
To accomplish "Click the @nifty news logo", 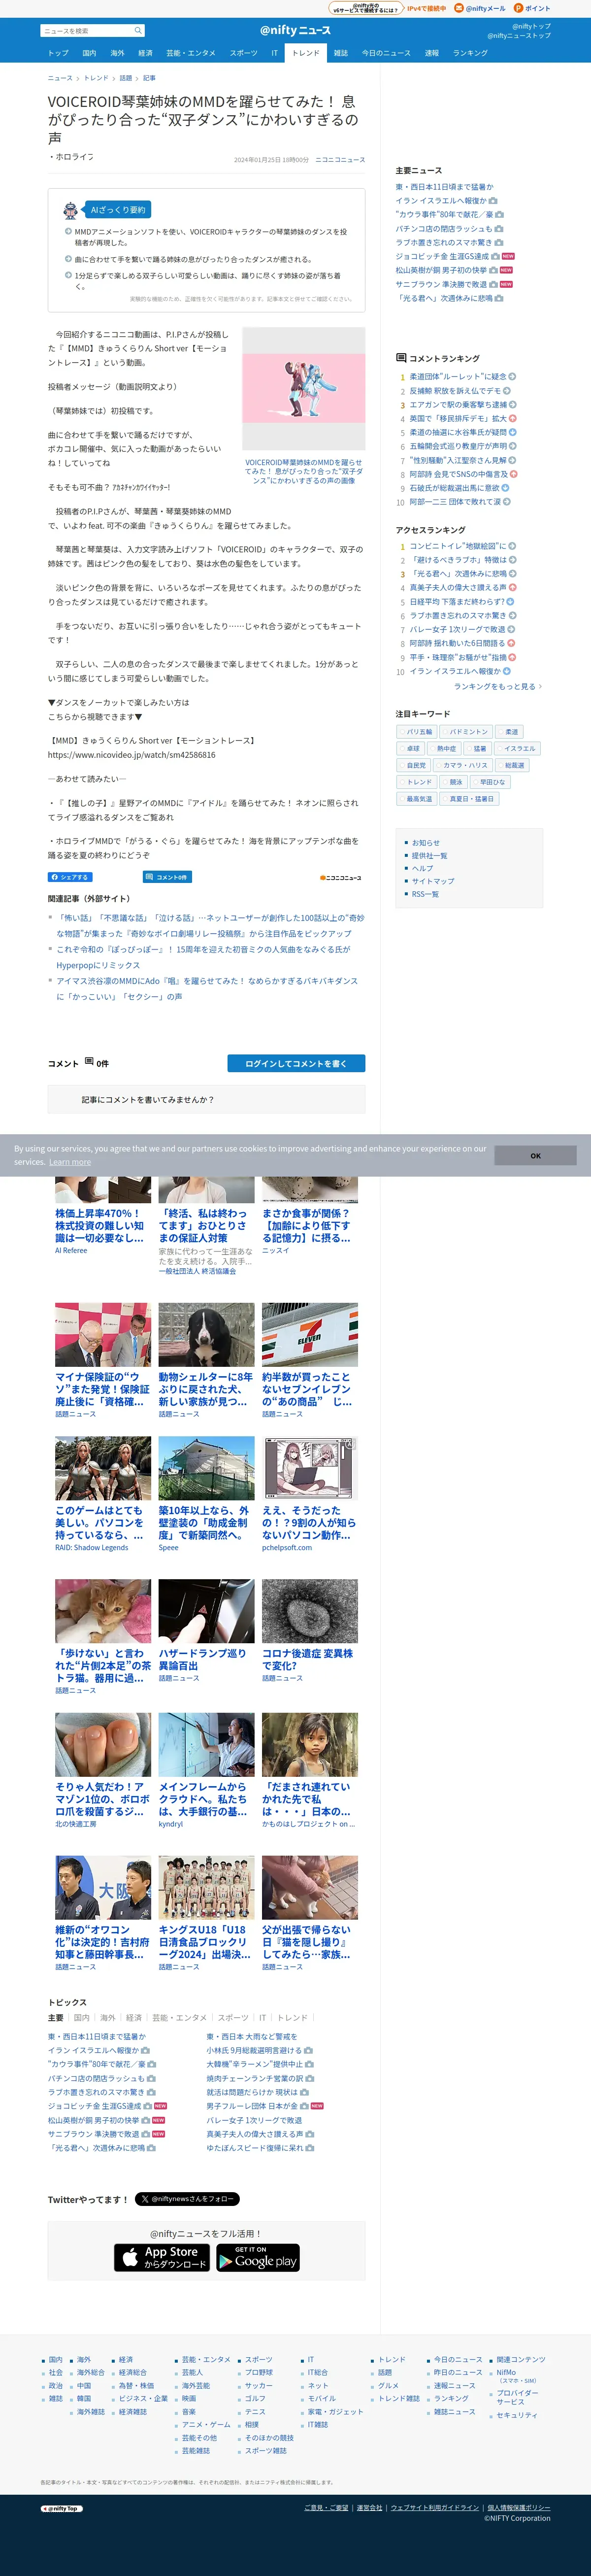I will click(295, 30).
